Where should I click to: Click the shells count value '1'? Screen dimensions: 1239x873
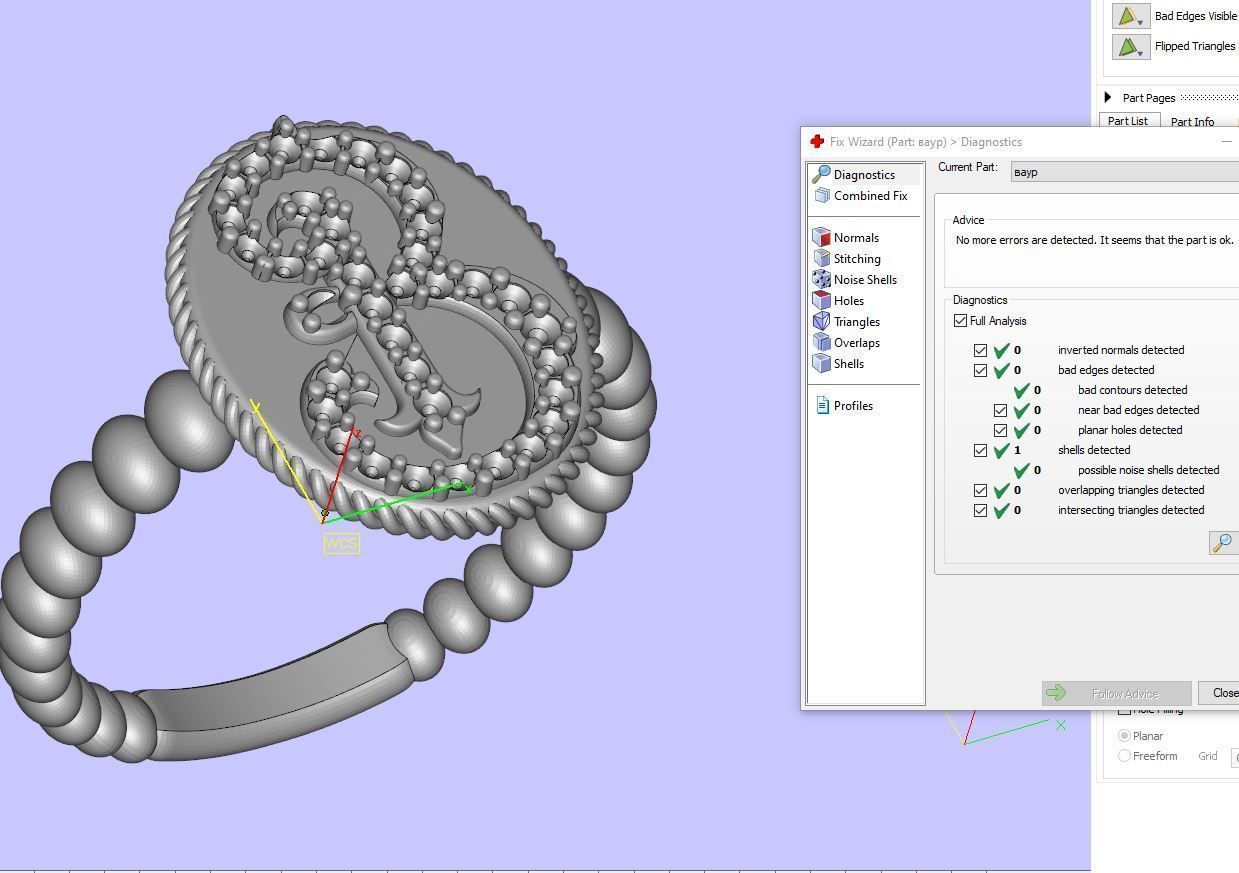[x=1017, y=450]
